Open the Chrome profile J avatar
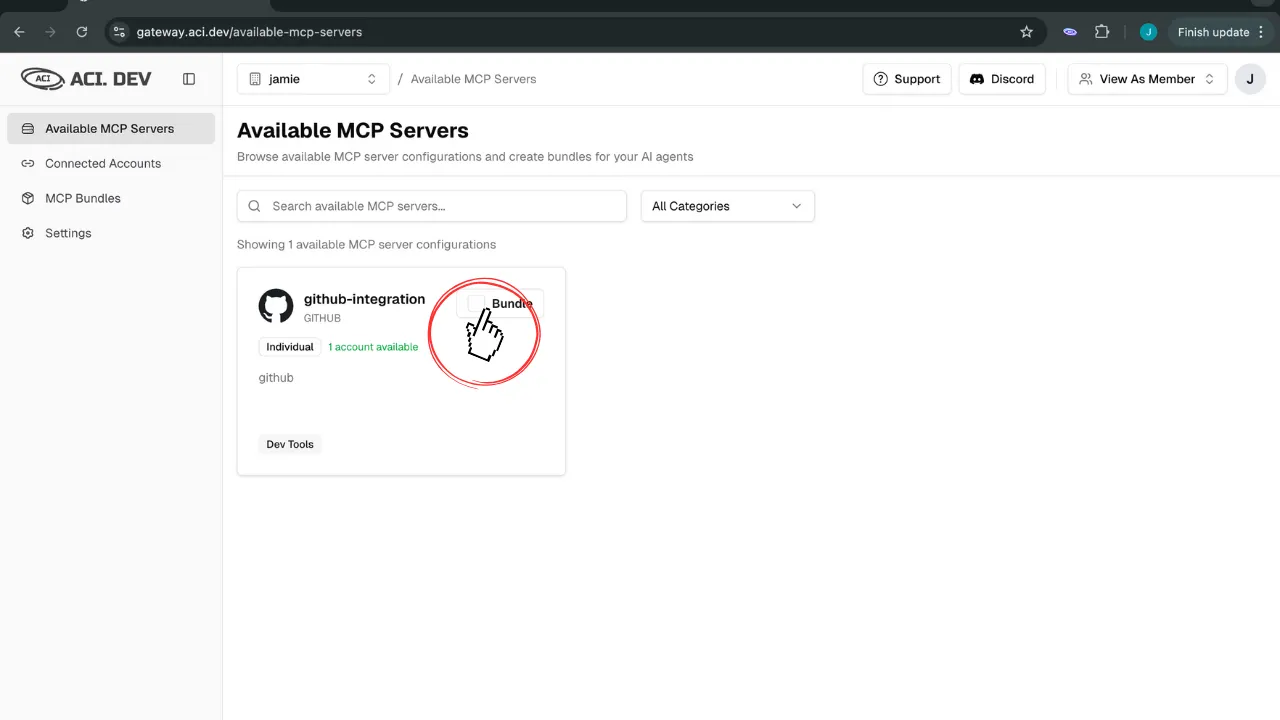Viewport: 1280px width, 720px height. pos(1148,32)
